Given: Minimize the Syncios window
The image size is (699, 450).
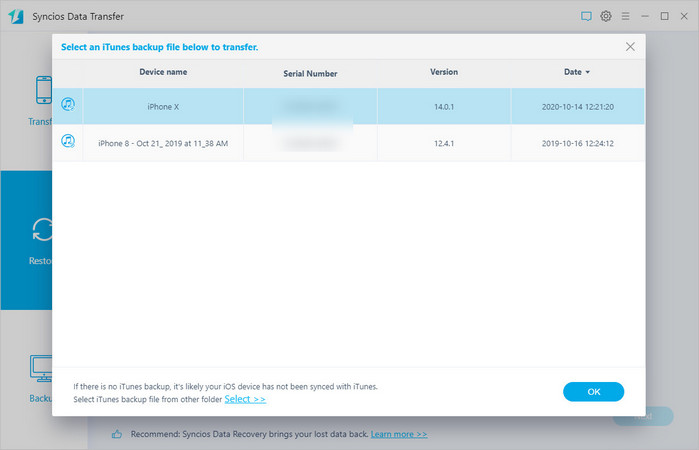Looking at the screenshot, I should click(645, 16).
